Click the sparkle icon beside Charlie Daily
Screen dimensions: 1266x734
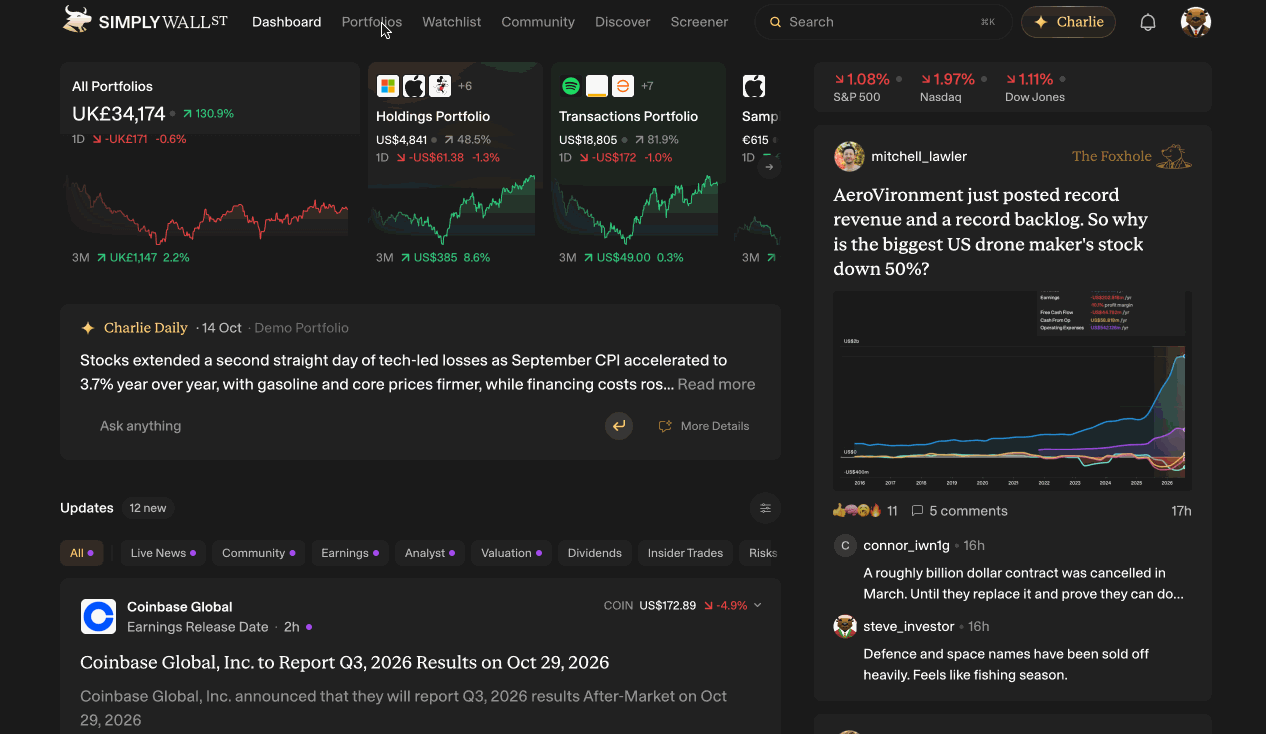(88, 328)
